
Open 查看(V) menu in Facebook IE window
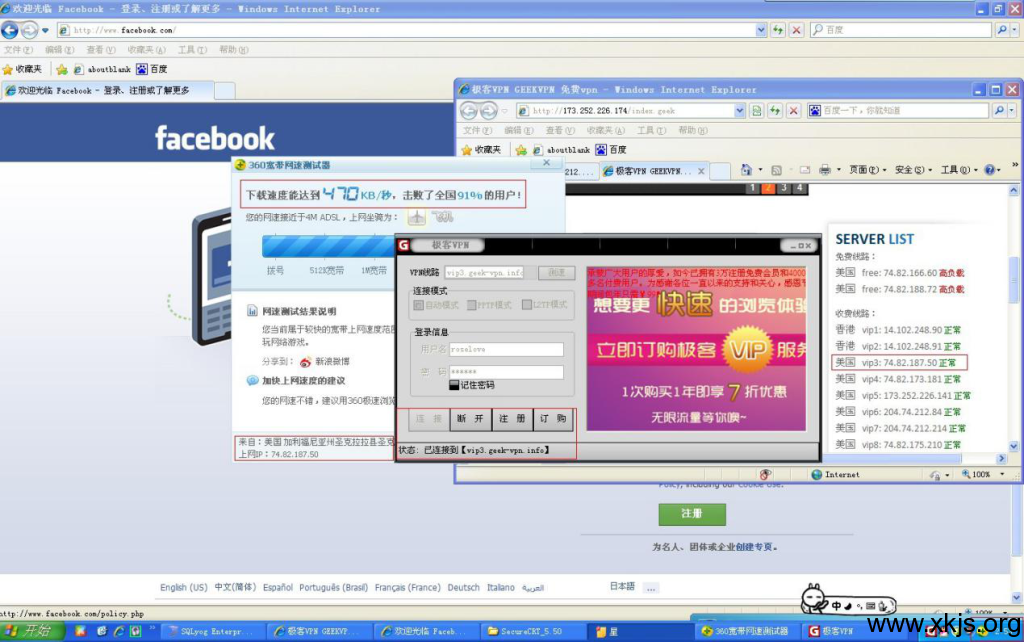tap(101, 50)
